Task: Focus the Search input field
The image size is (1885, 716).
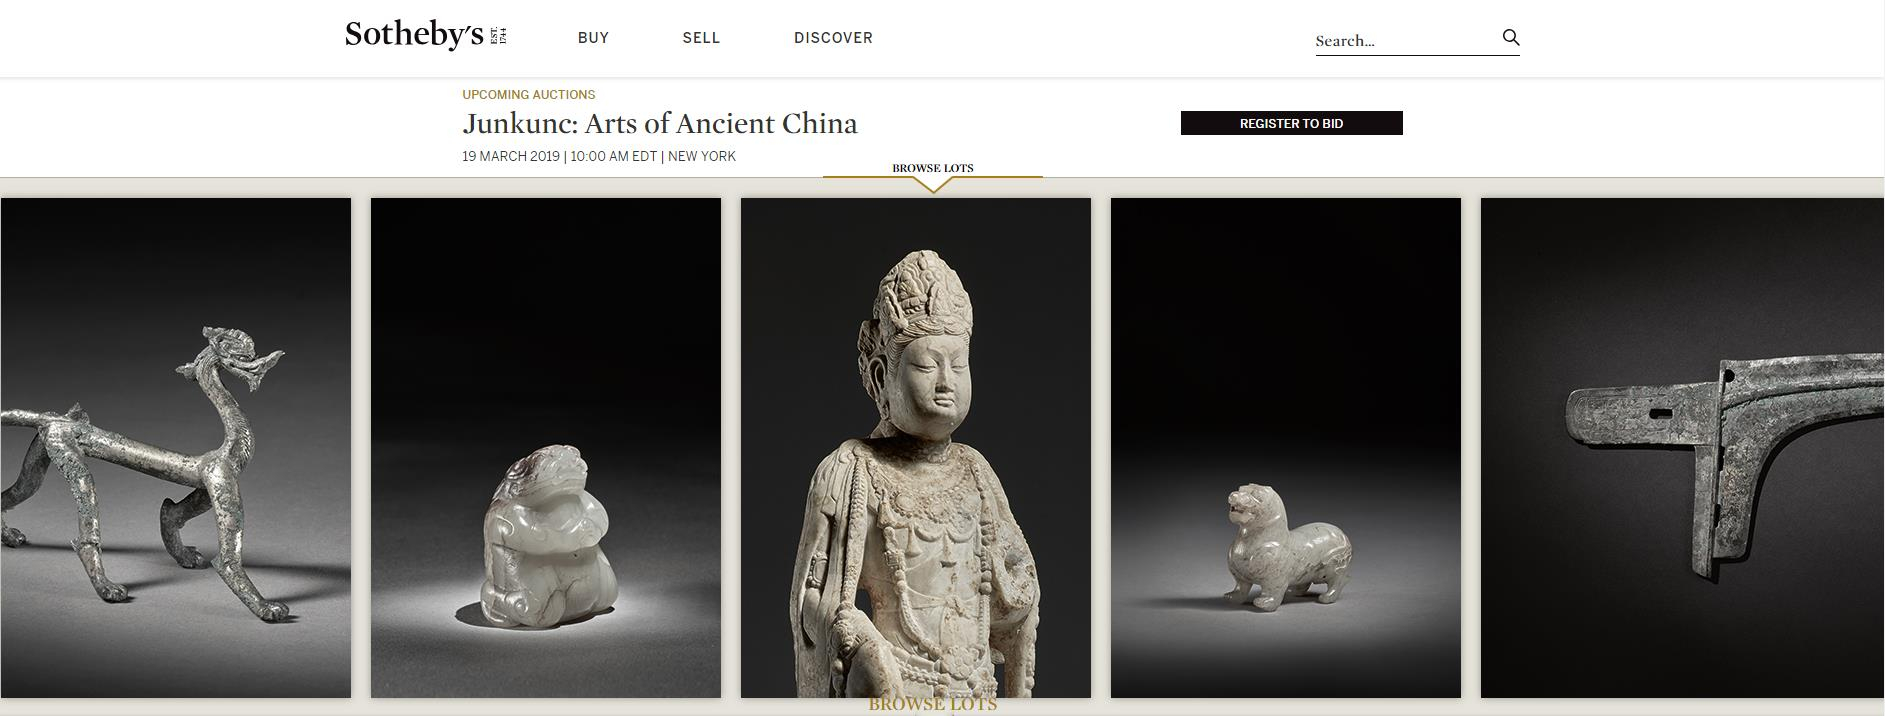Action: coord(1405,41)
